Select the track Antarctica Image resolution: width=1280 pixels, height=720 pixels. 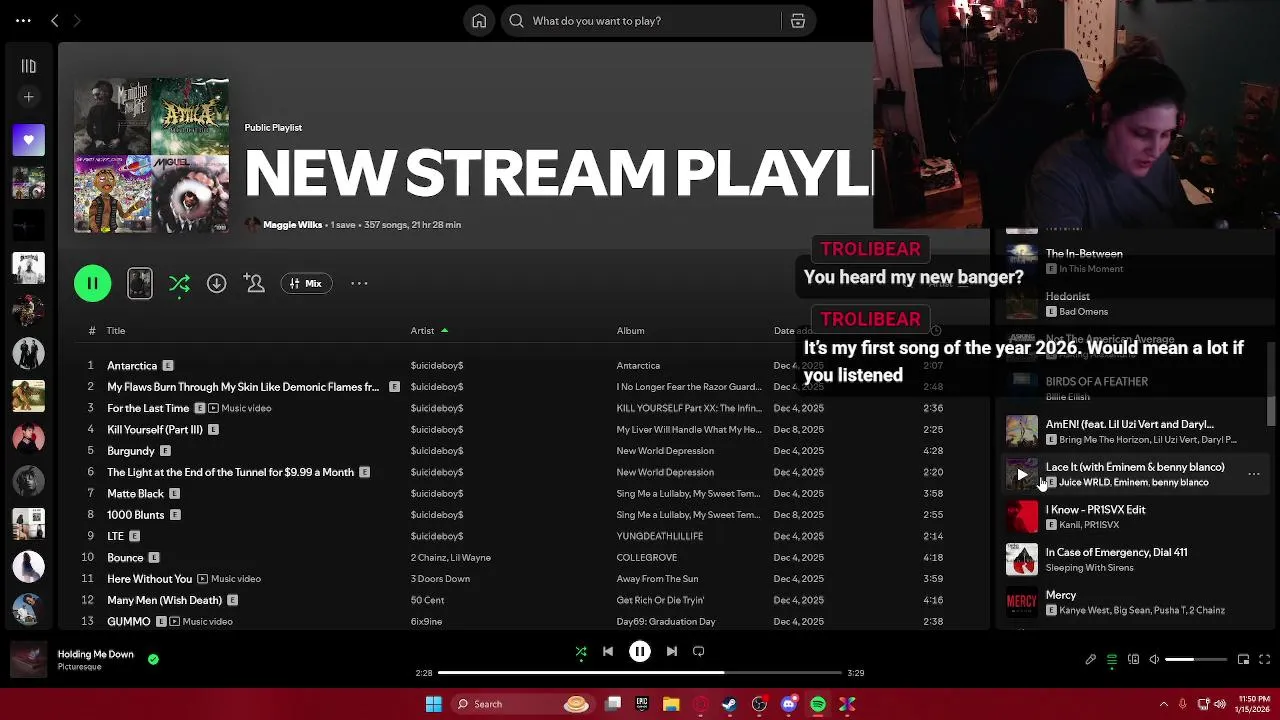click(132, 366)
